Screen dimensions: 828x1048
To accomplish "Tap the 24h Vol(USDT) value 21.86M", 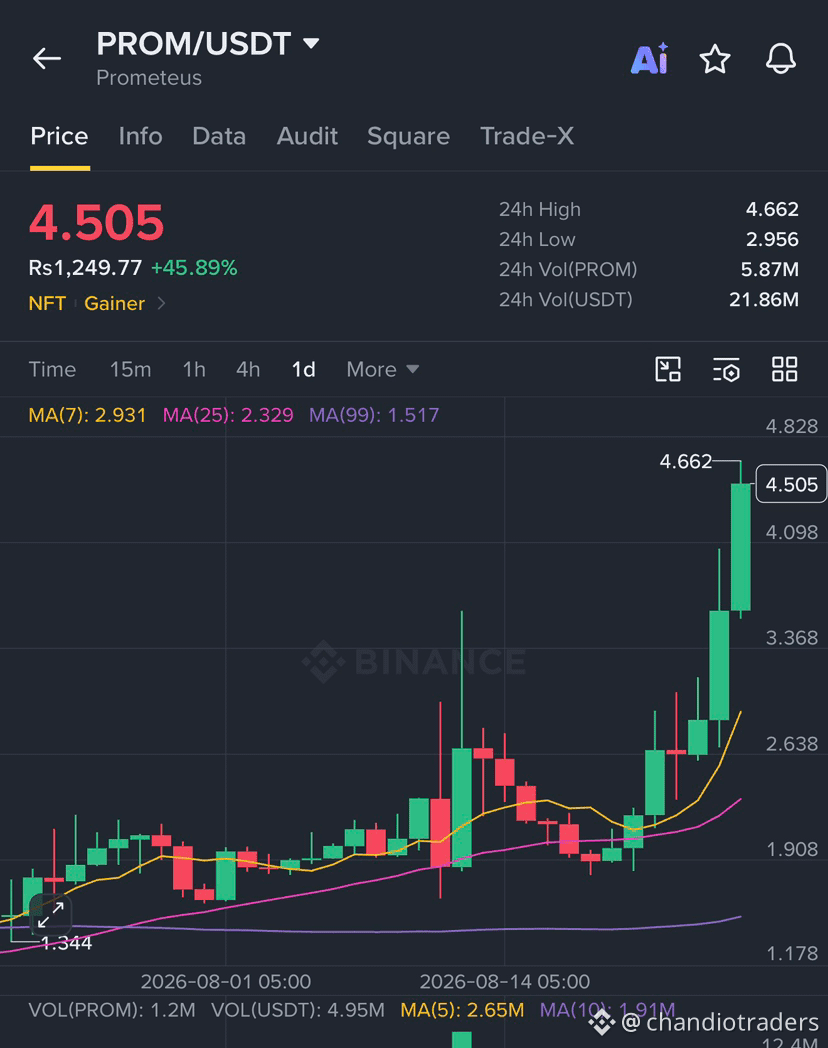I will tap(764, 299).
